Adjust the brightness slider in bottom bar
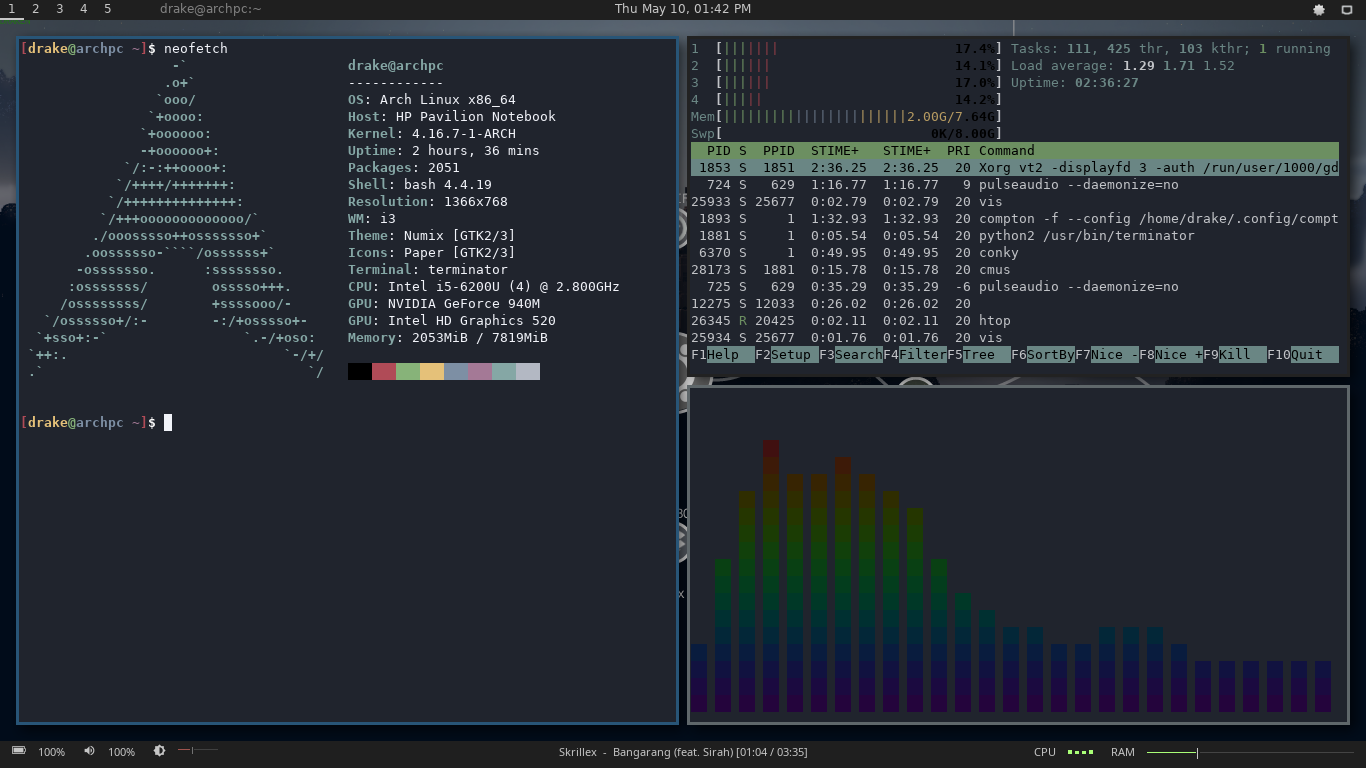 [198, 750]
